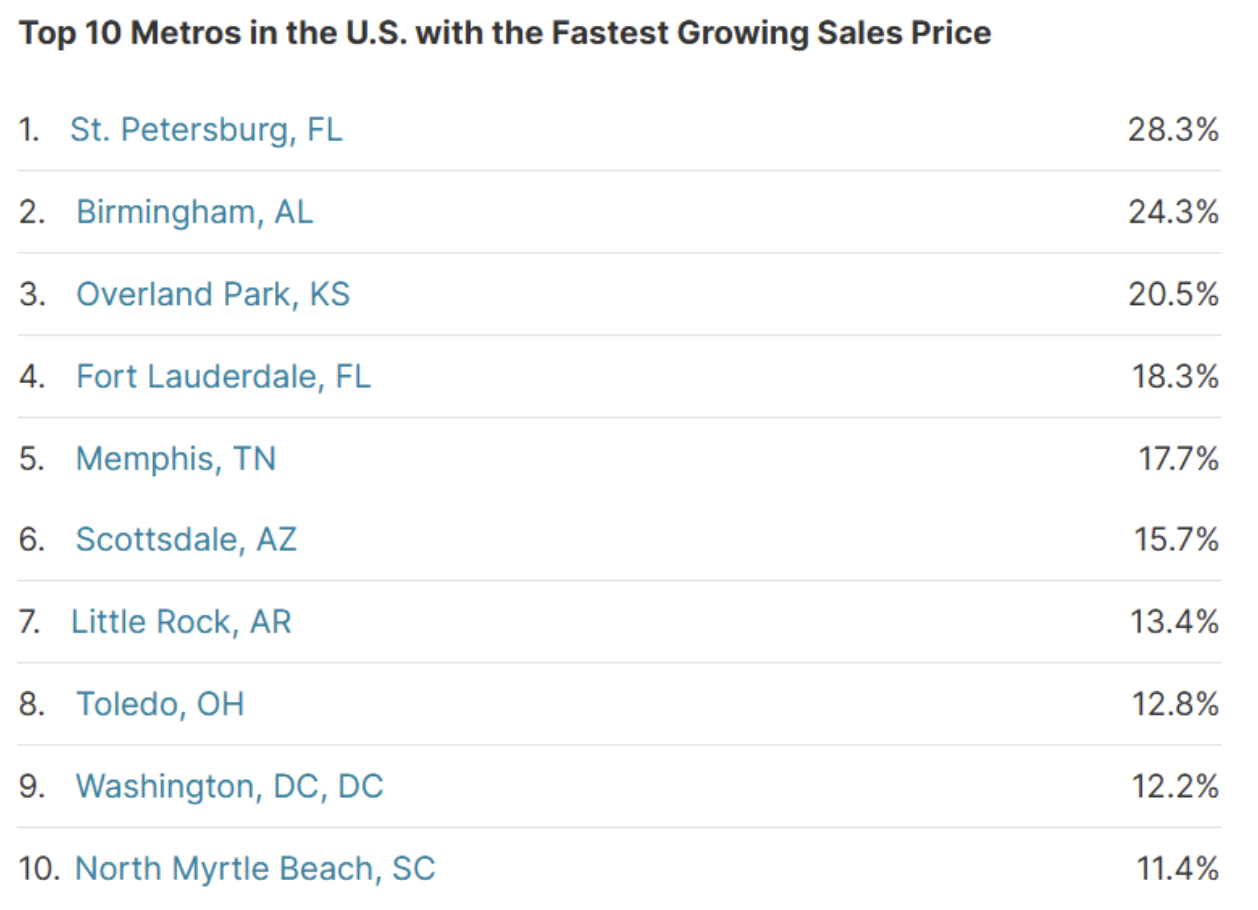This screenshot has width=1258, height=910.
Task: Click the 18.3% growth figure
Action: [x=1173, y=376]
